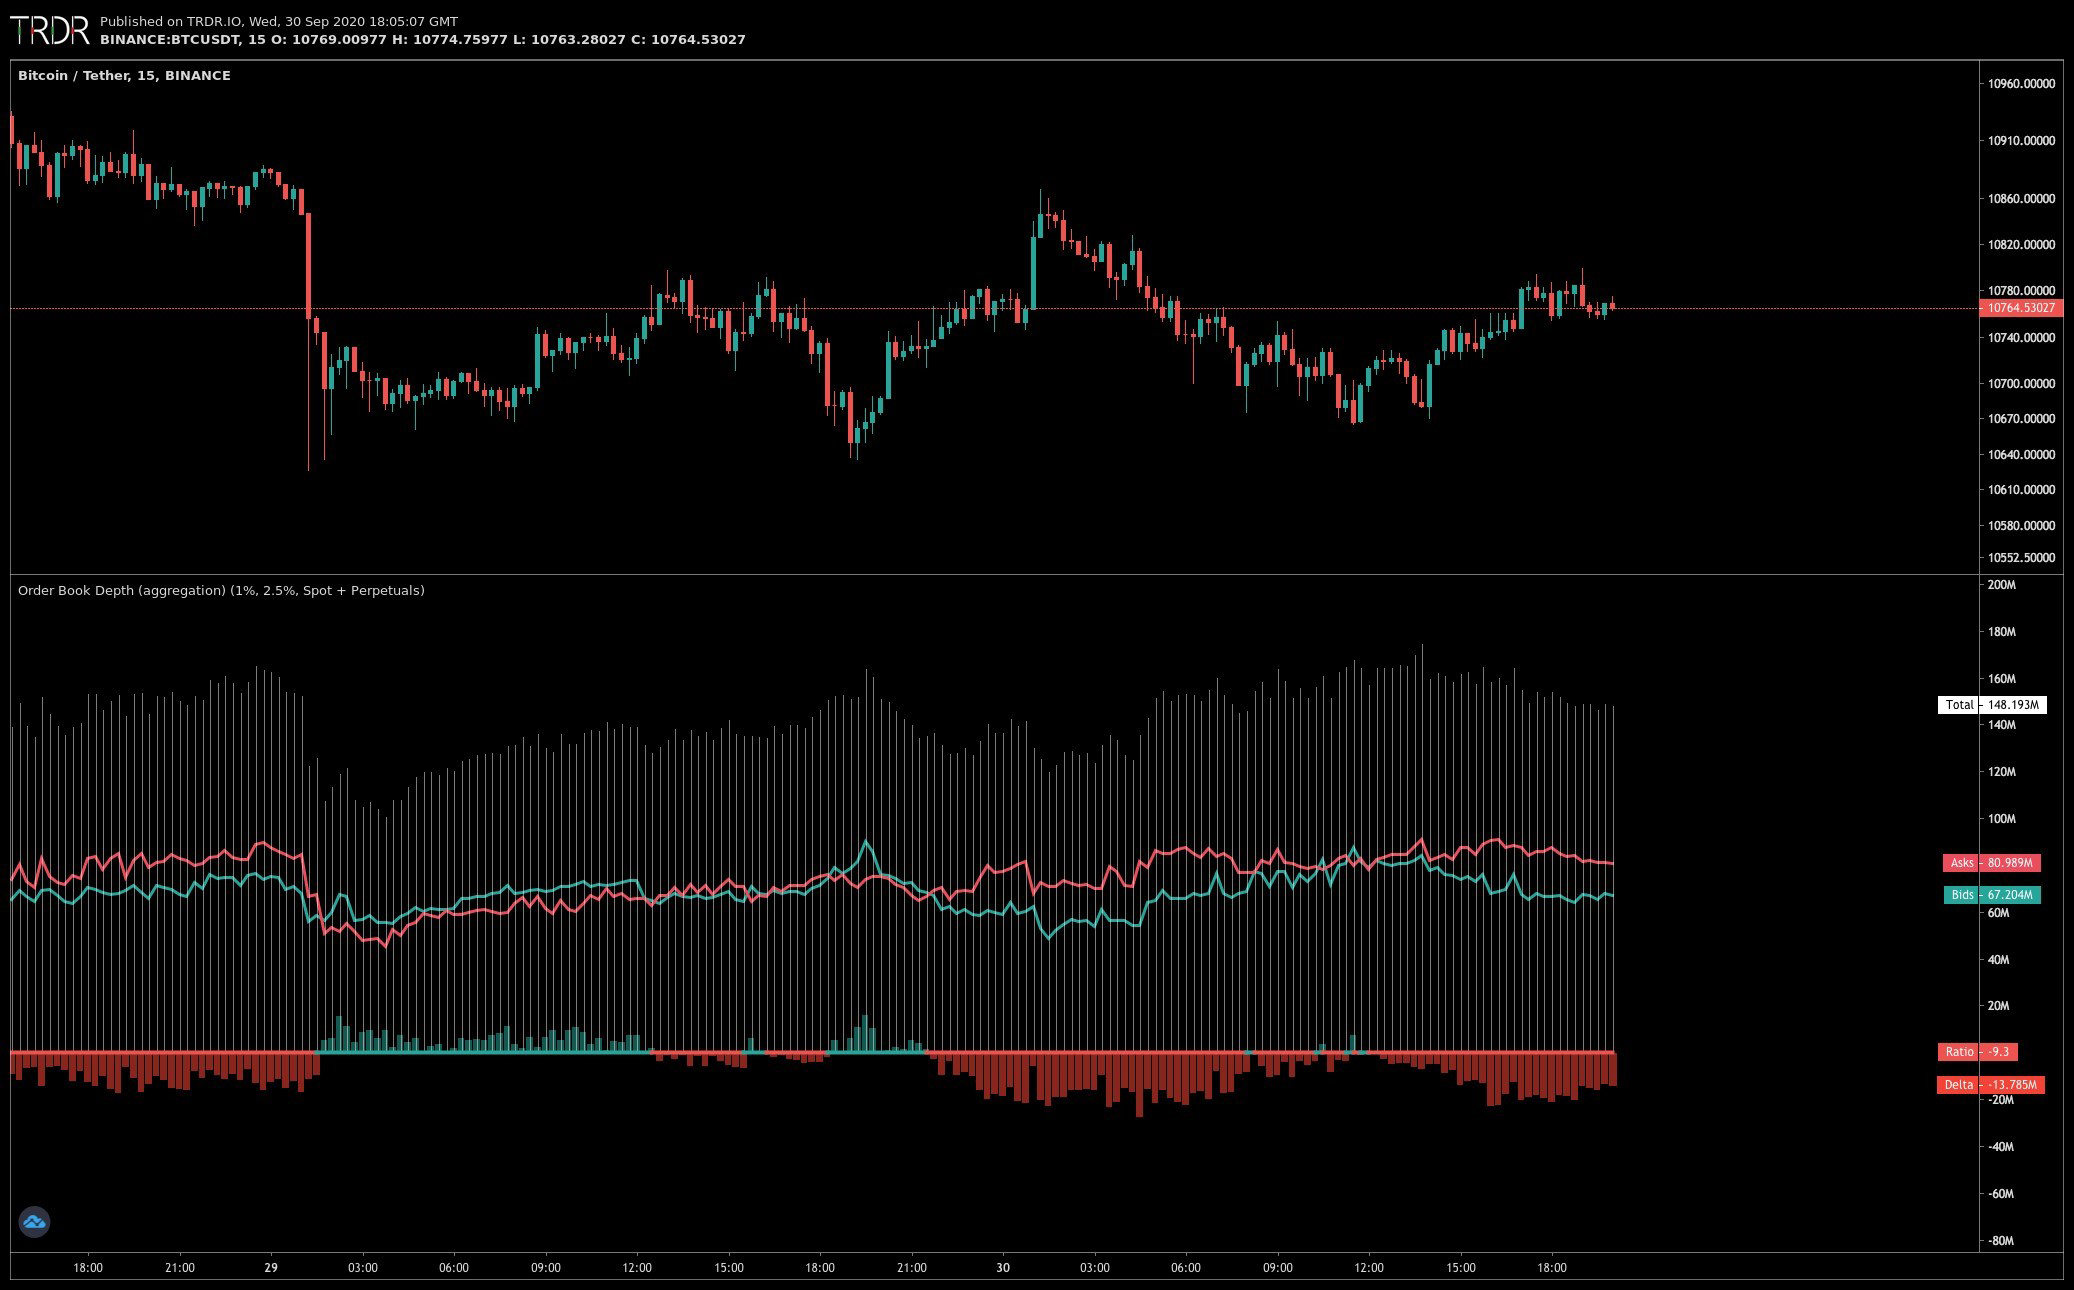The height and width of the screenshot is (1290, 2074).
Task: Click the blue TradingView cloud icon
Action: 34,1221
